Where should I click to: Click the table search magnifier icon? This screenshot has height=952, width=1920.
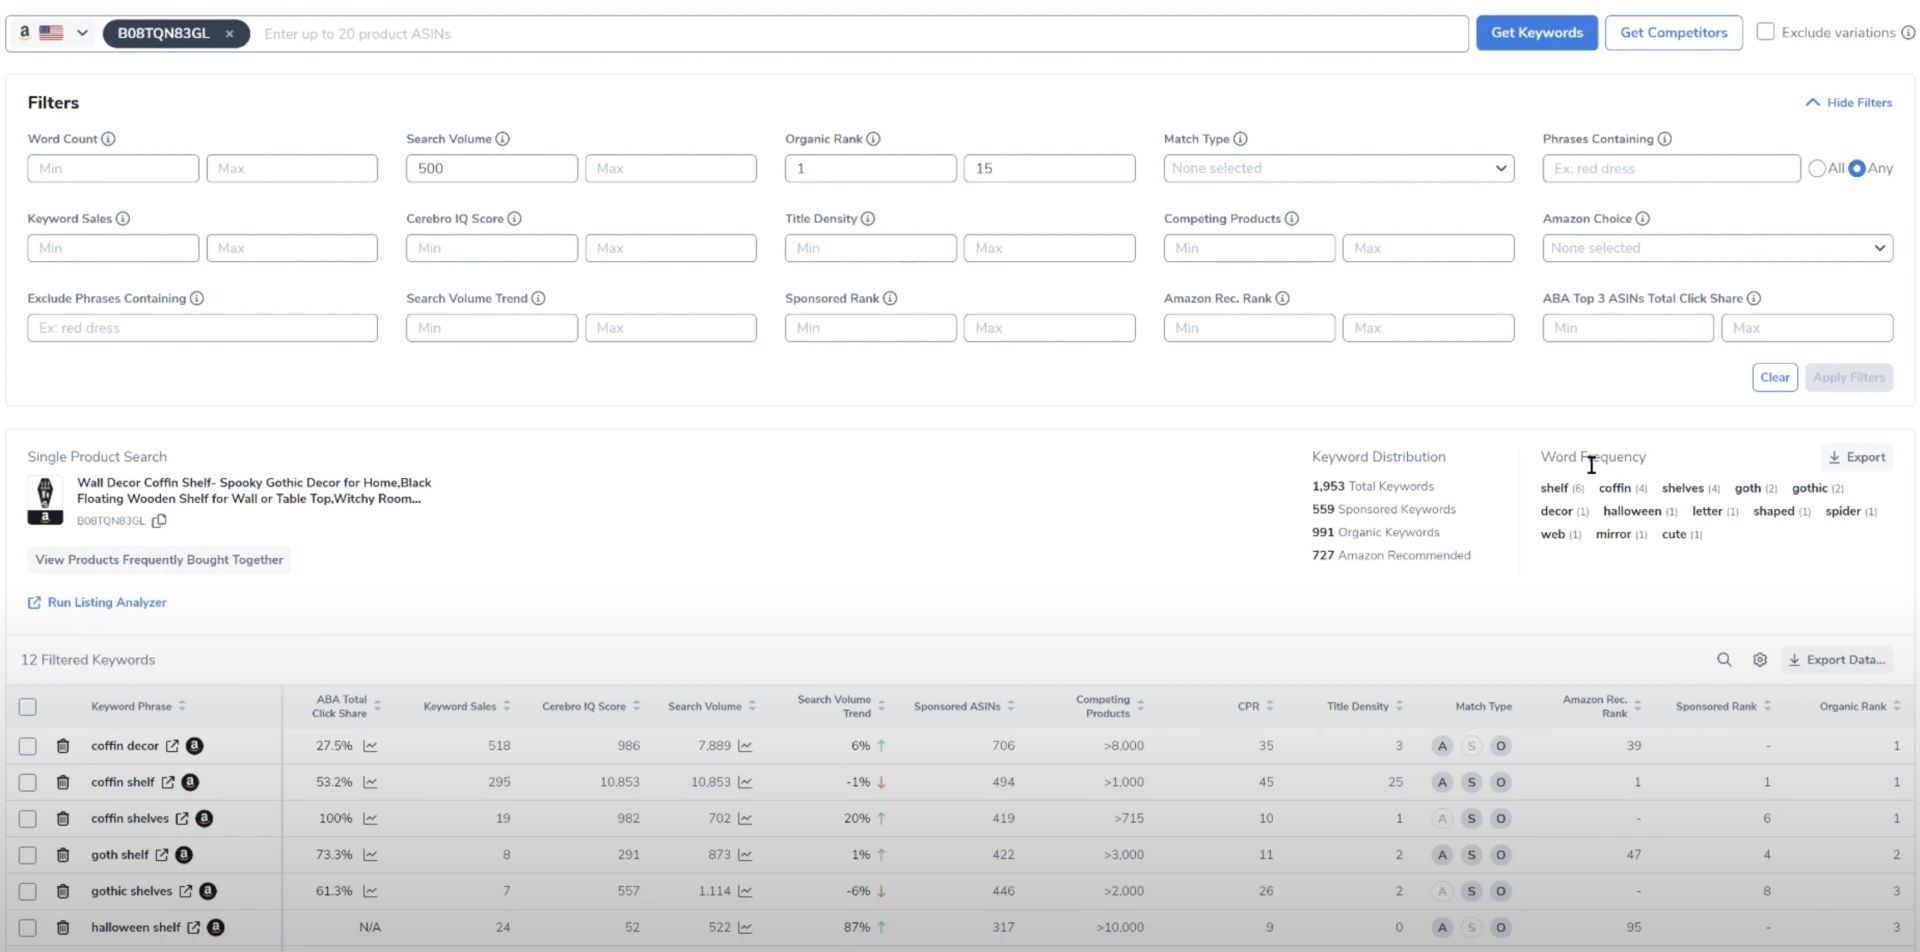[1724, 660]
